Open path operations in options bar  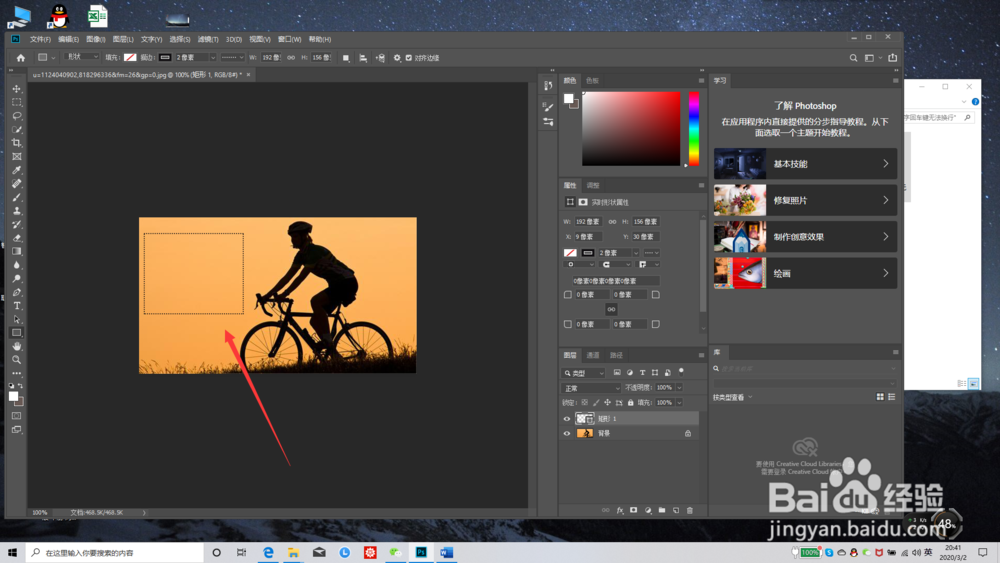click(346, 57)
